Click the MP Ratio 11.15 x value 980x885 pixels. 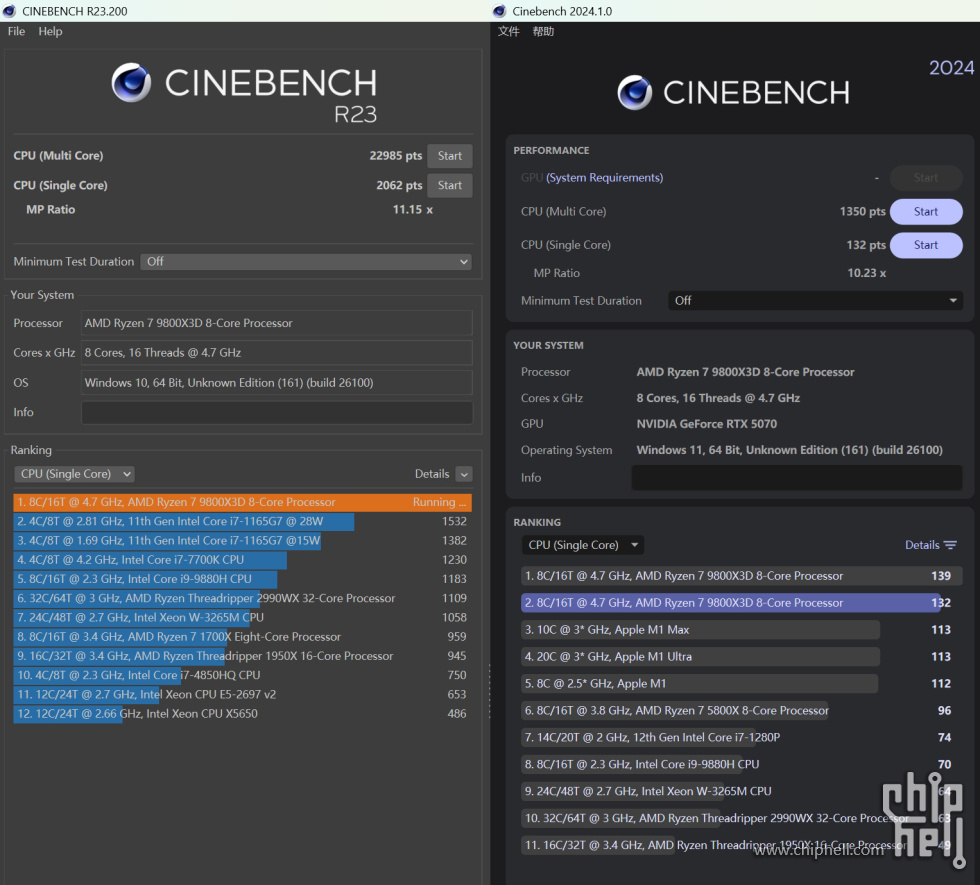[x=412, y=210]
